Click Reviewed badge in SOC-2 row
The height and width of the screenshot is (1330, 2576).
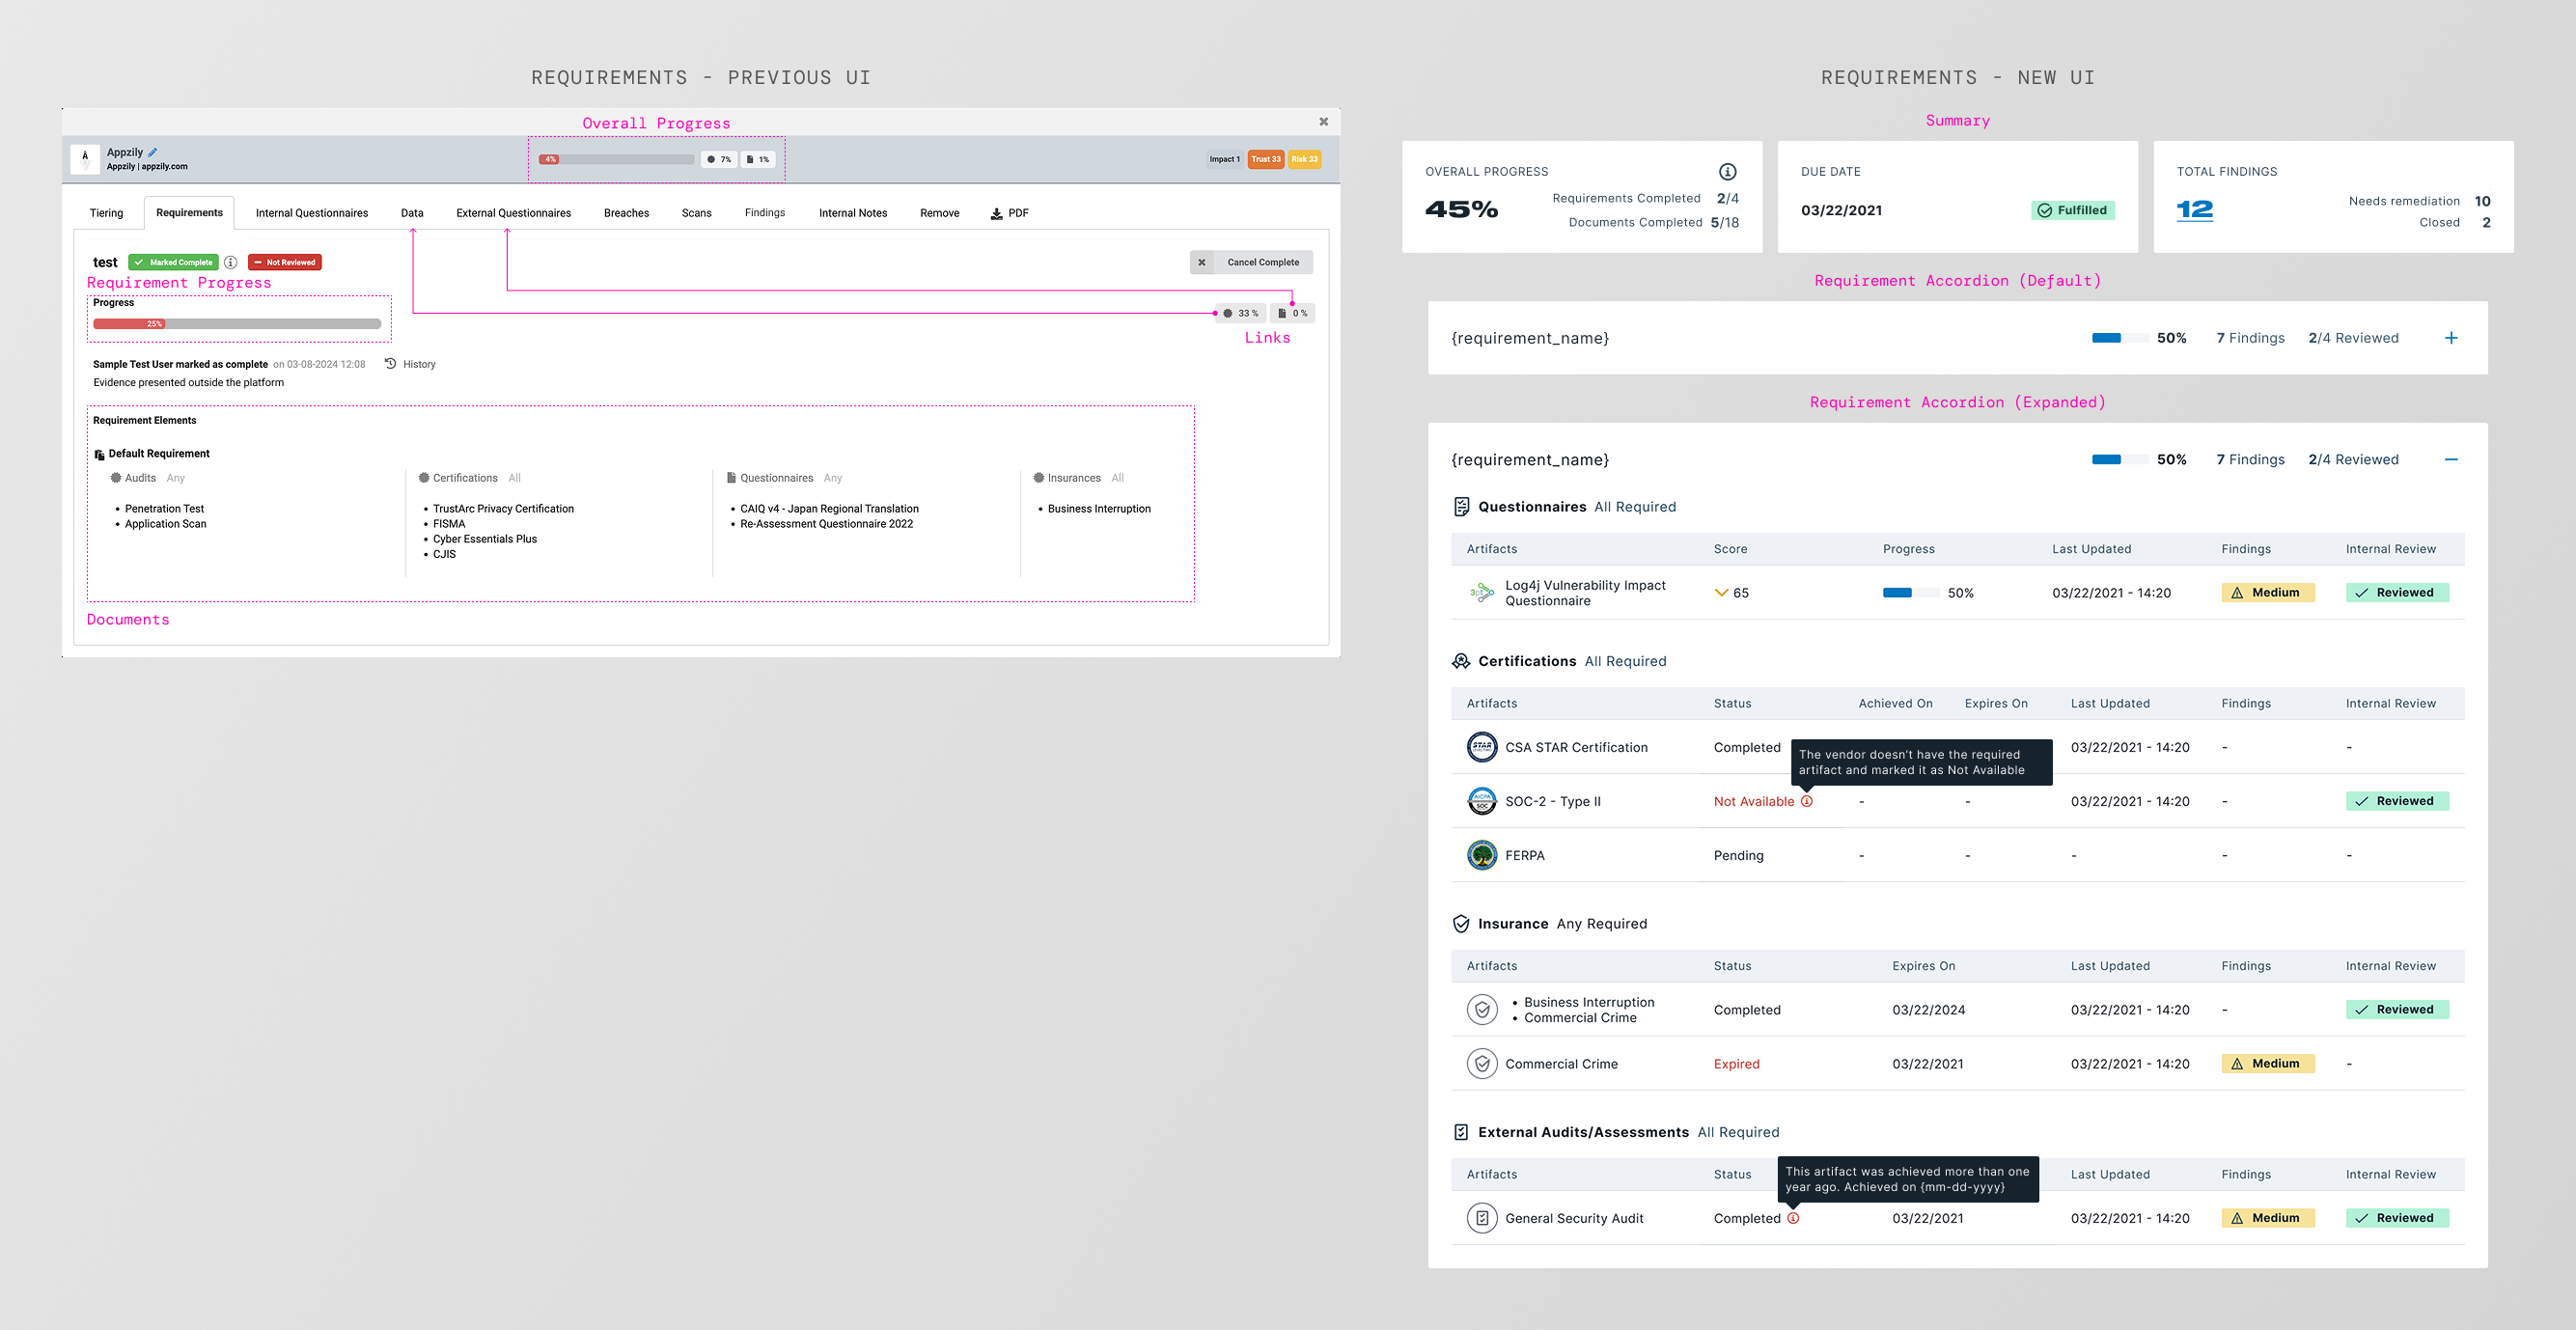pyautogui.click(x=2396, y=801)
